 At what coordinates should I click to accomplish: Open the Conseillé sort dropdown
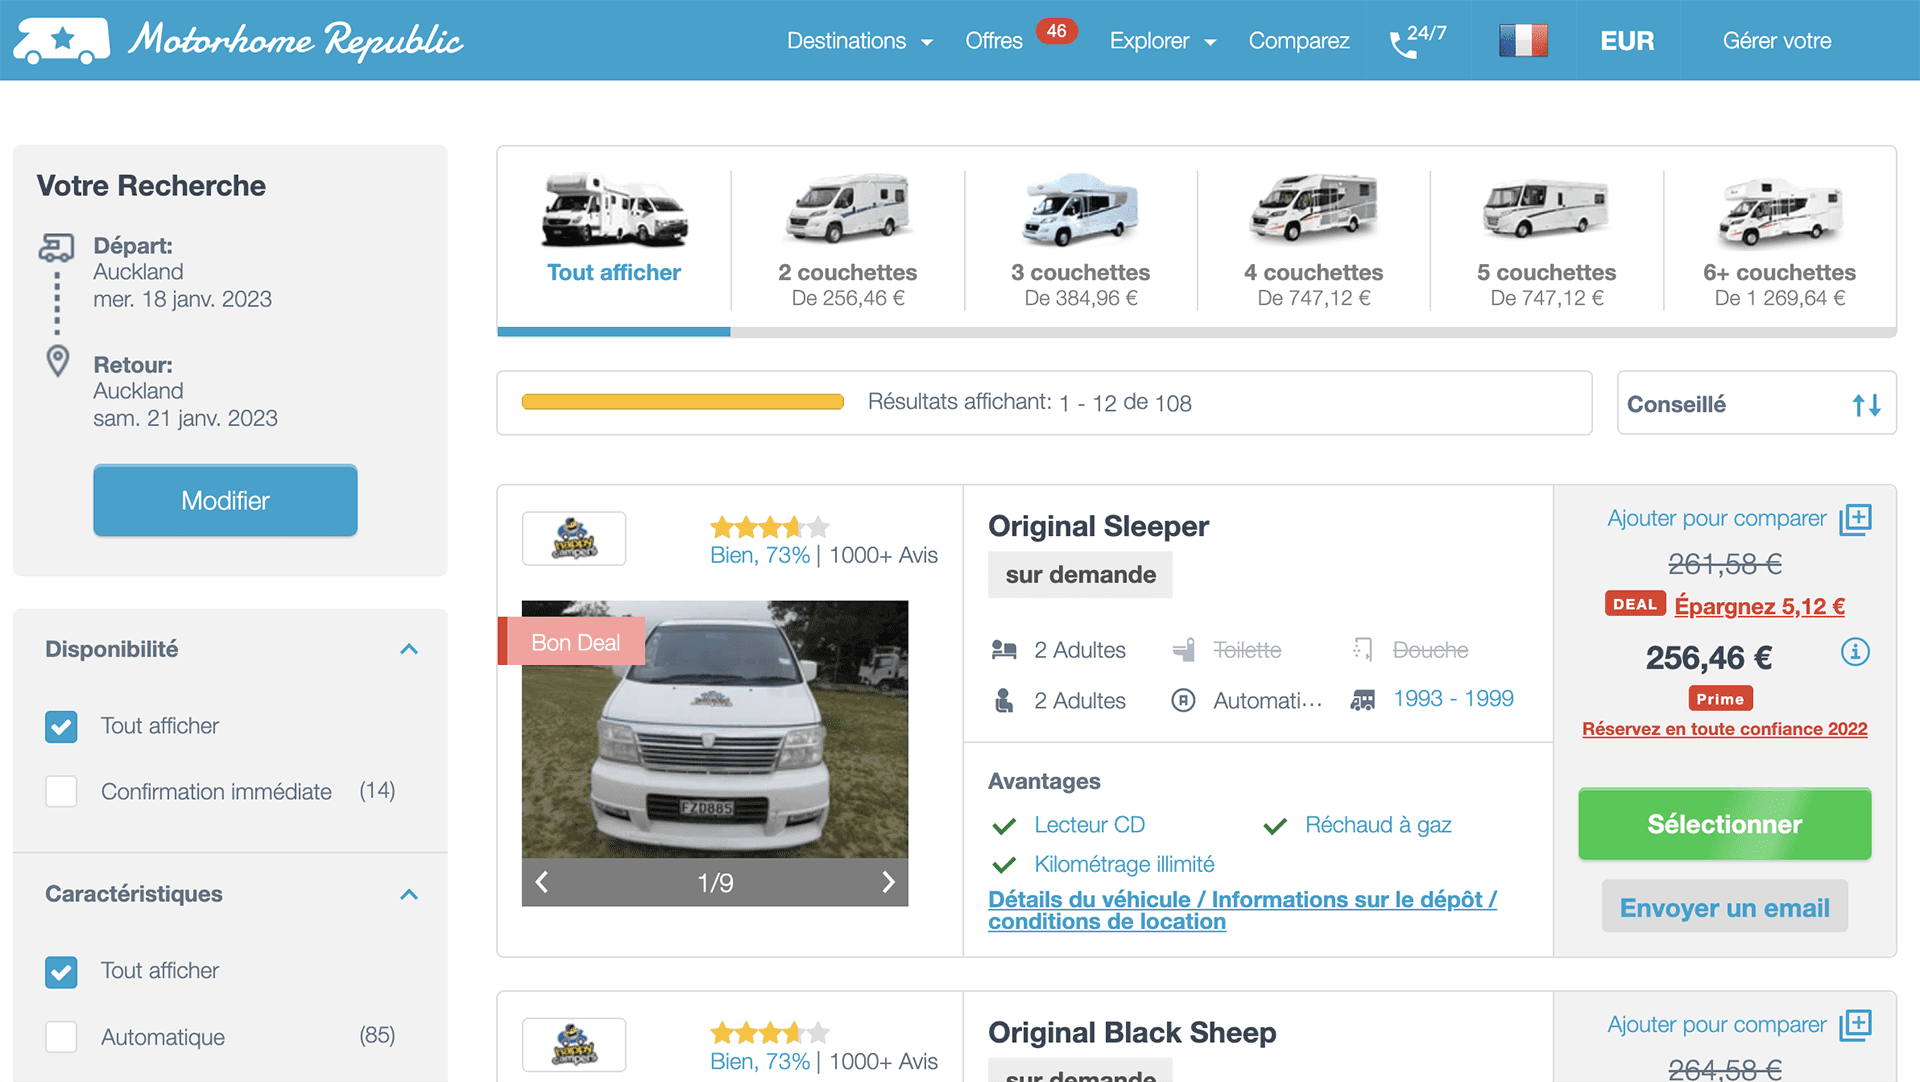click(x=1756, y=404)
